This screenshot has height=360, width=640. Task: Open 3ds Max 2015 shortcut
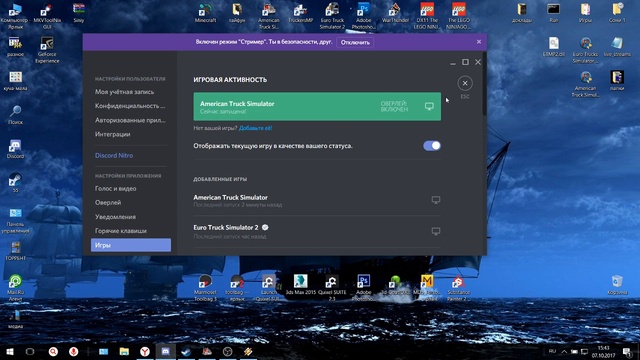tap(300, 285)
